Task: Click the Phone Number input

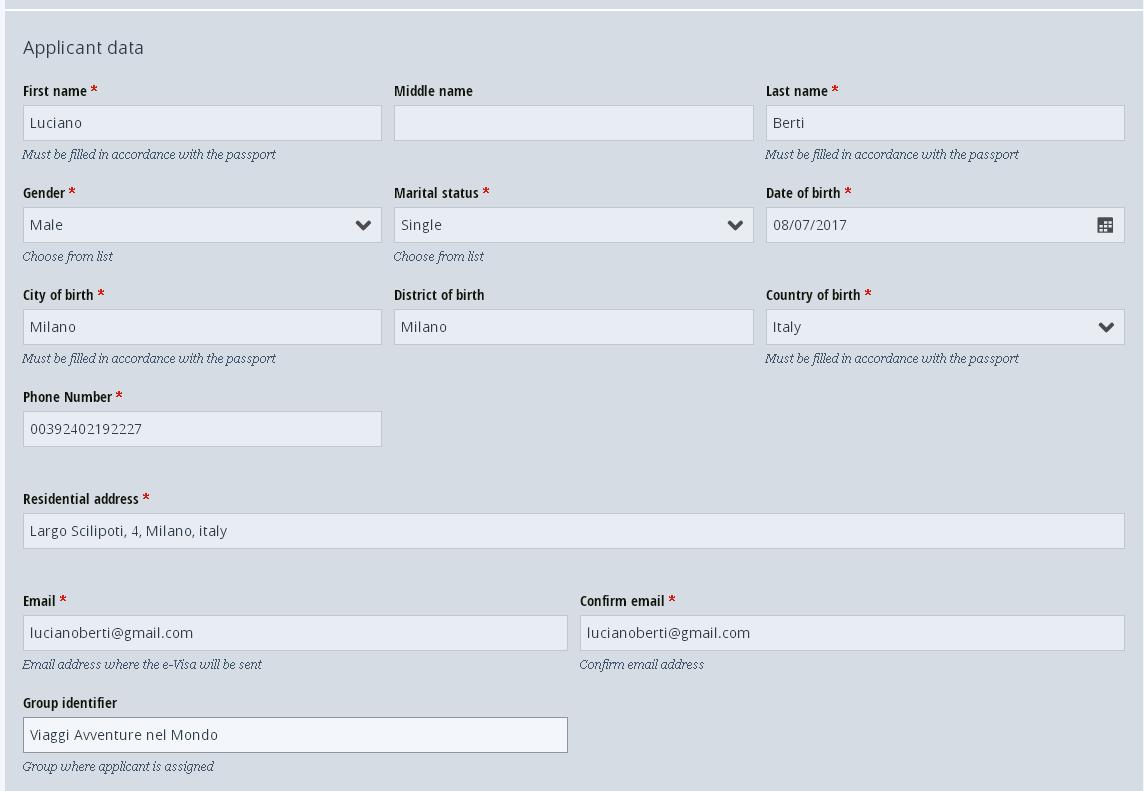Action: 202,429
